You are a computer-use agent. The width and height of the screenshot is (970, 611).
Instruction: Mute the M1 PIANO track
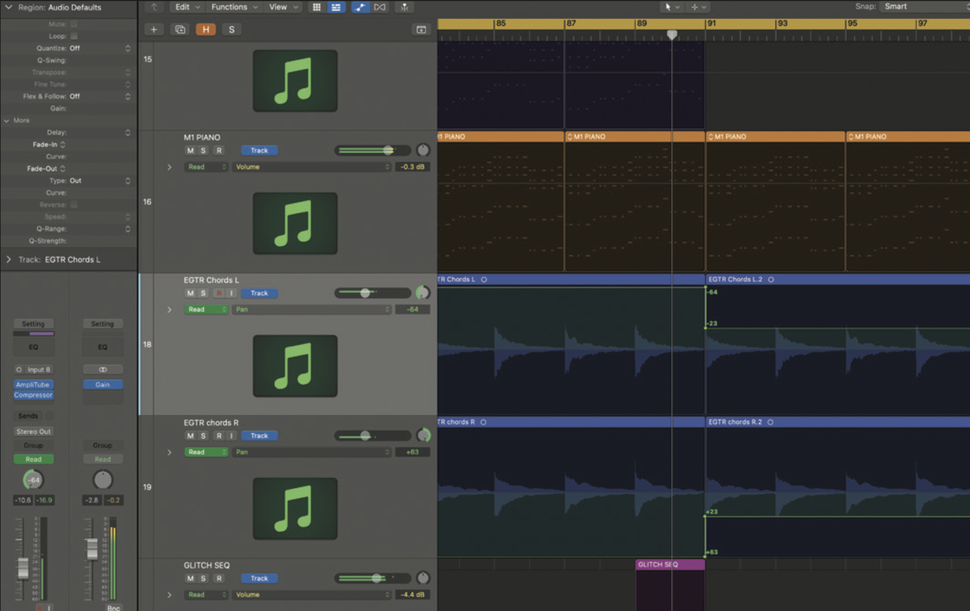tap(189, 150)
